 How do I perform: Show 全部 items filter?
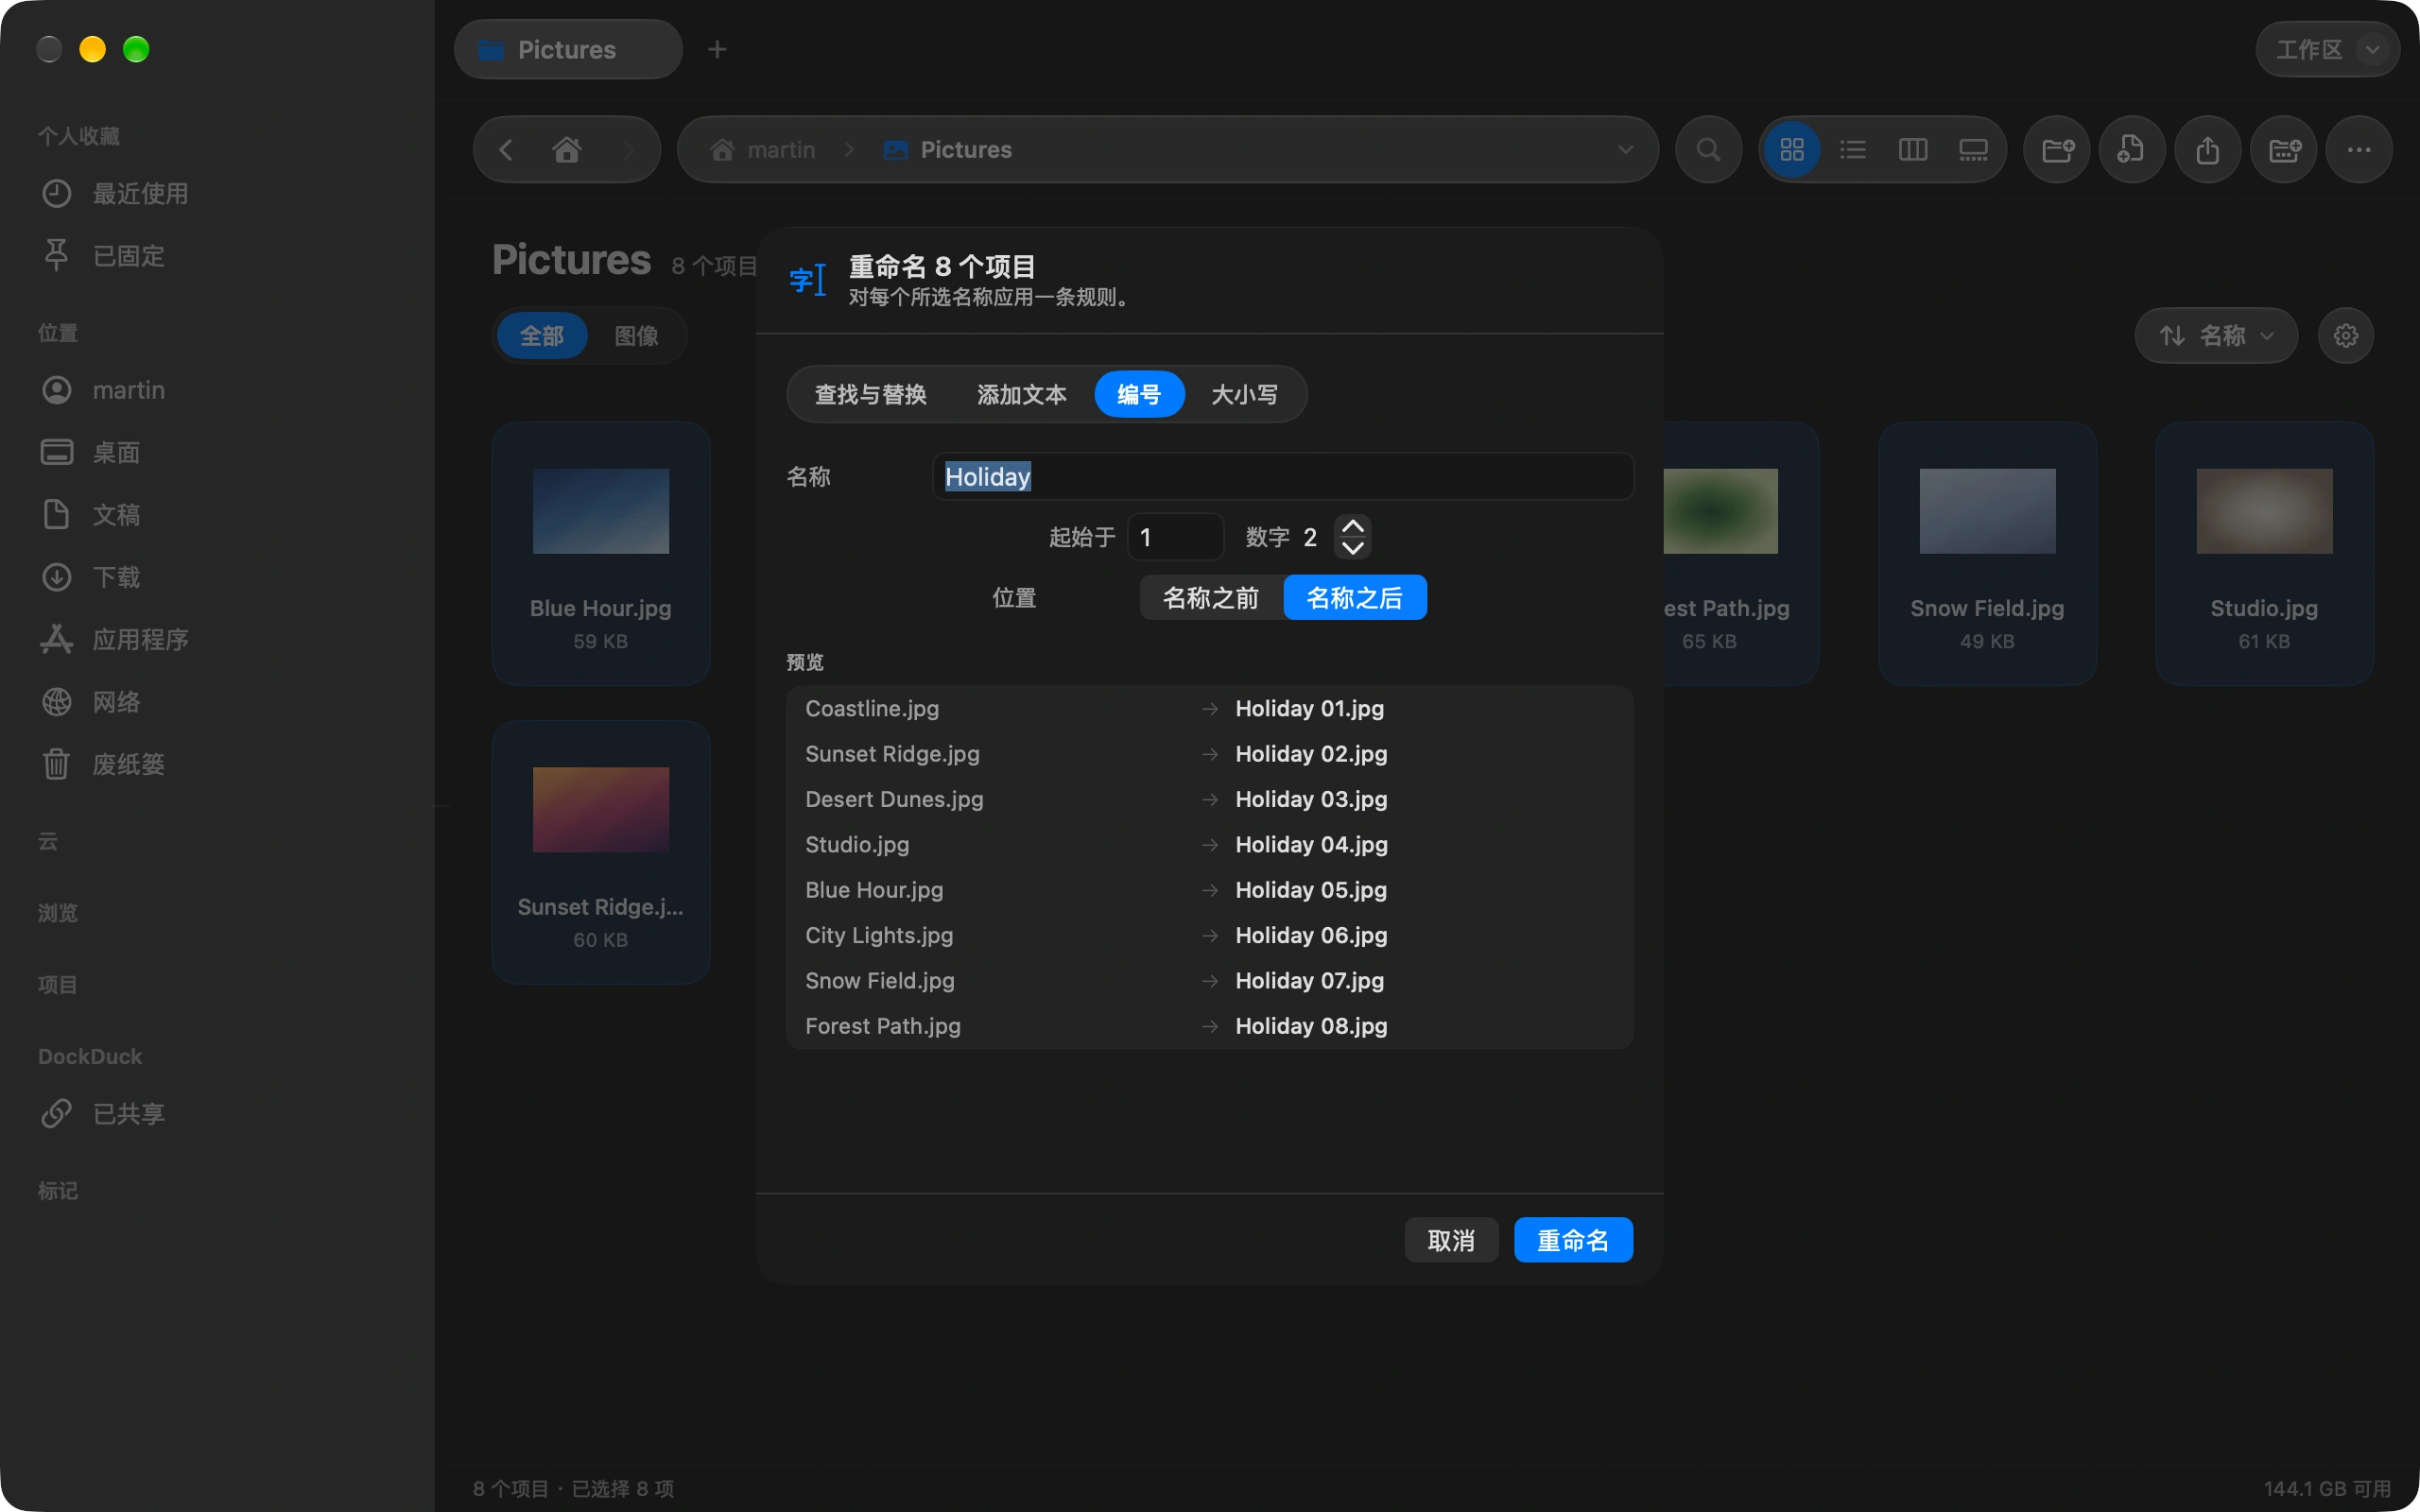(541, 336)
